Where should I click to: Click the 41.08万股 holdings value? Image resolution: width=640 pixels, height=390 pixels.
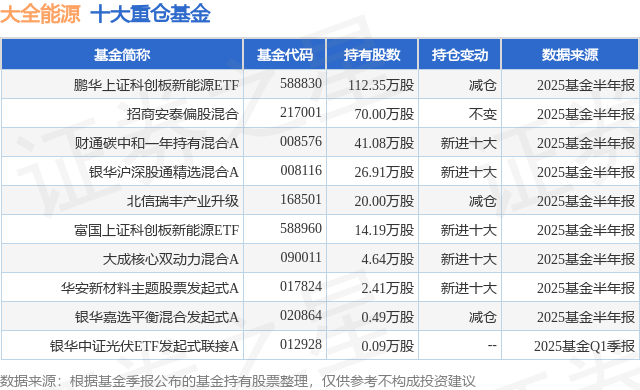[384, 143]
